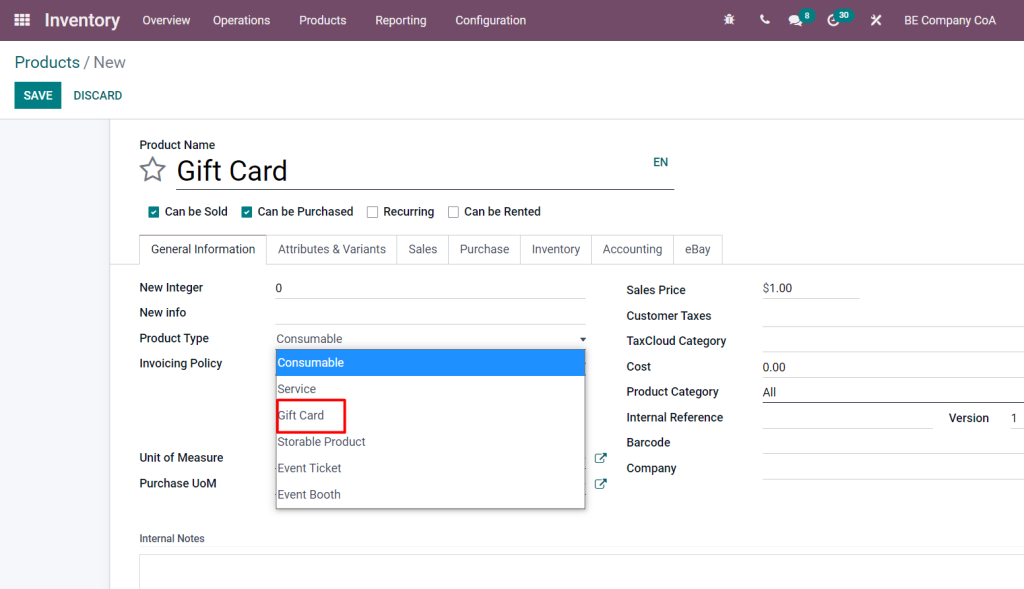Click the tools wrench icon
1024x589 pixels.
coord(875,19)
